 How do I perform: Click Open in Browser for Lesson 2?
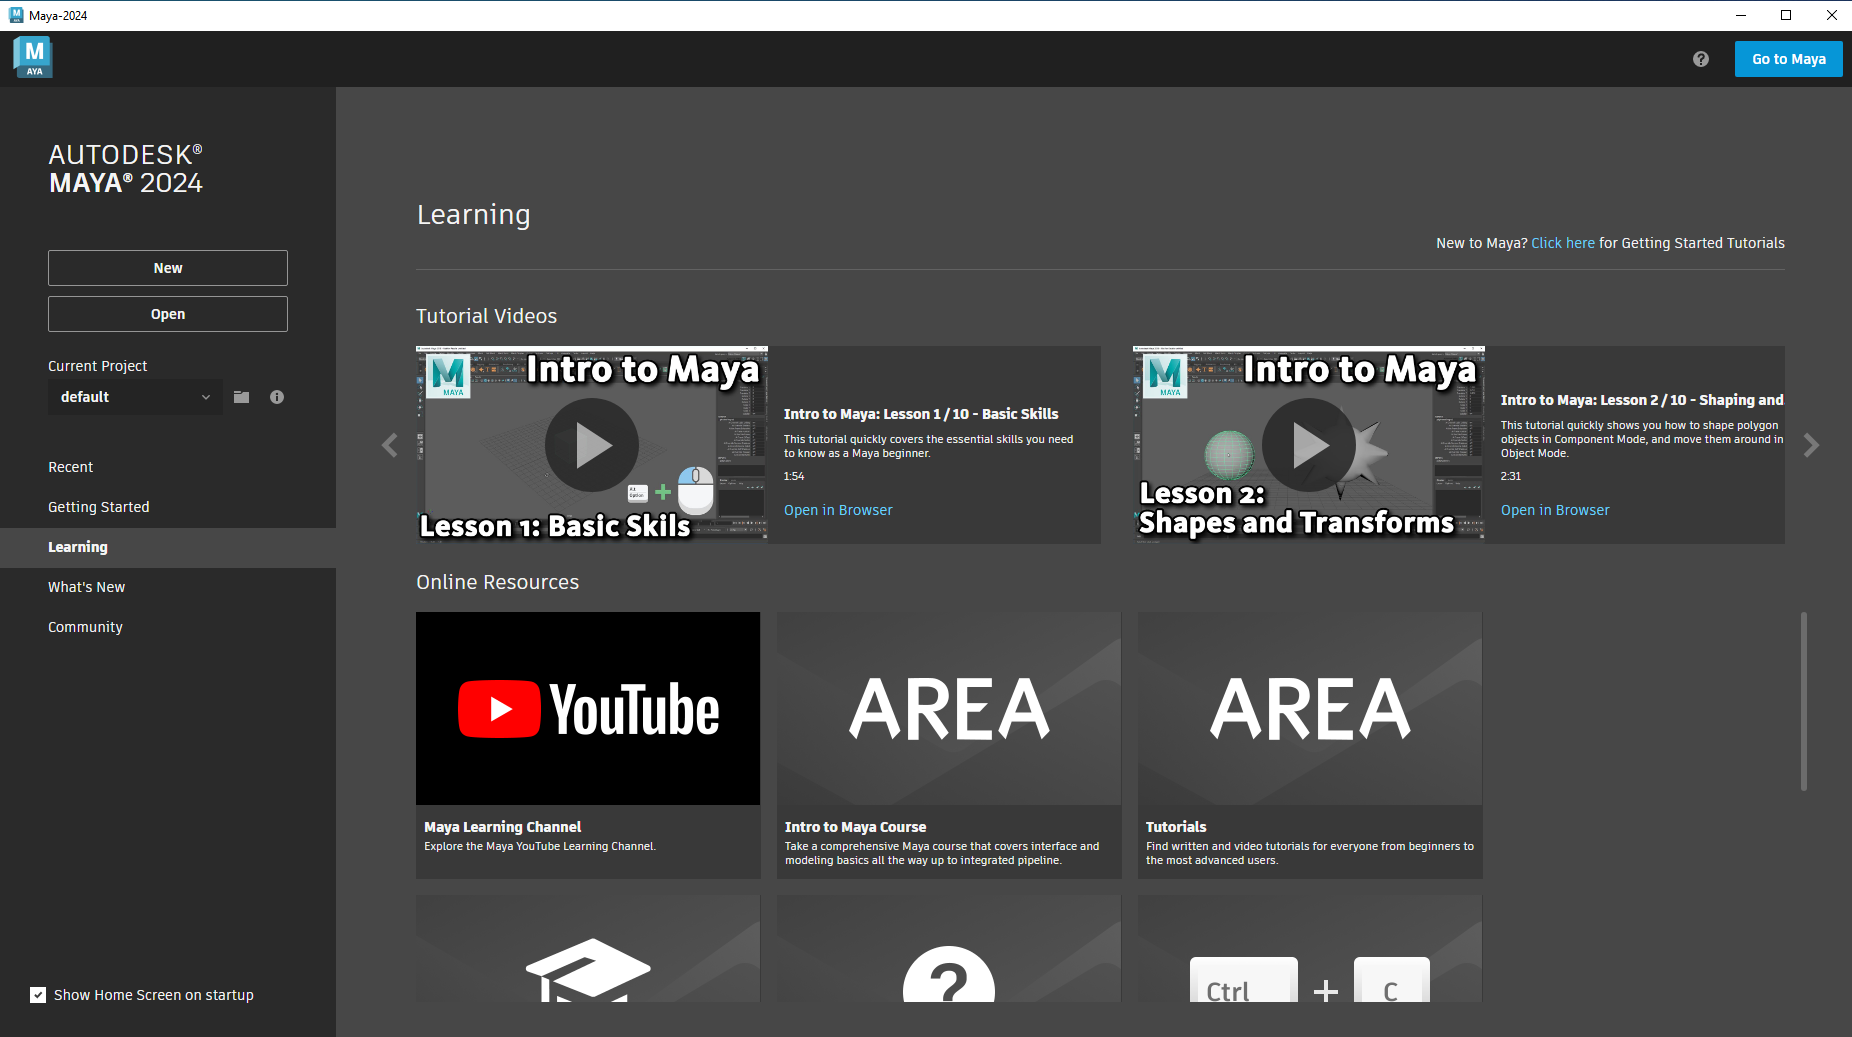tap(1555, 510)
